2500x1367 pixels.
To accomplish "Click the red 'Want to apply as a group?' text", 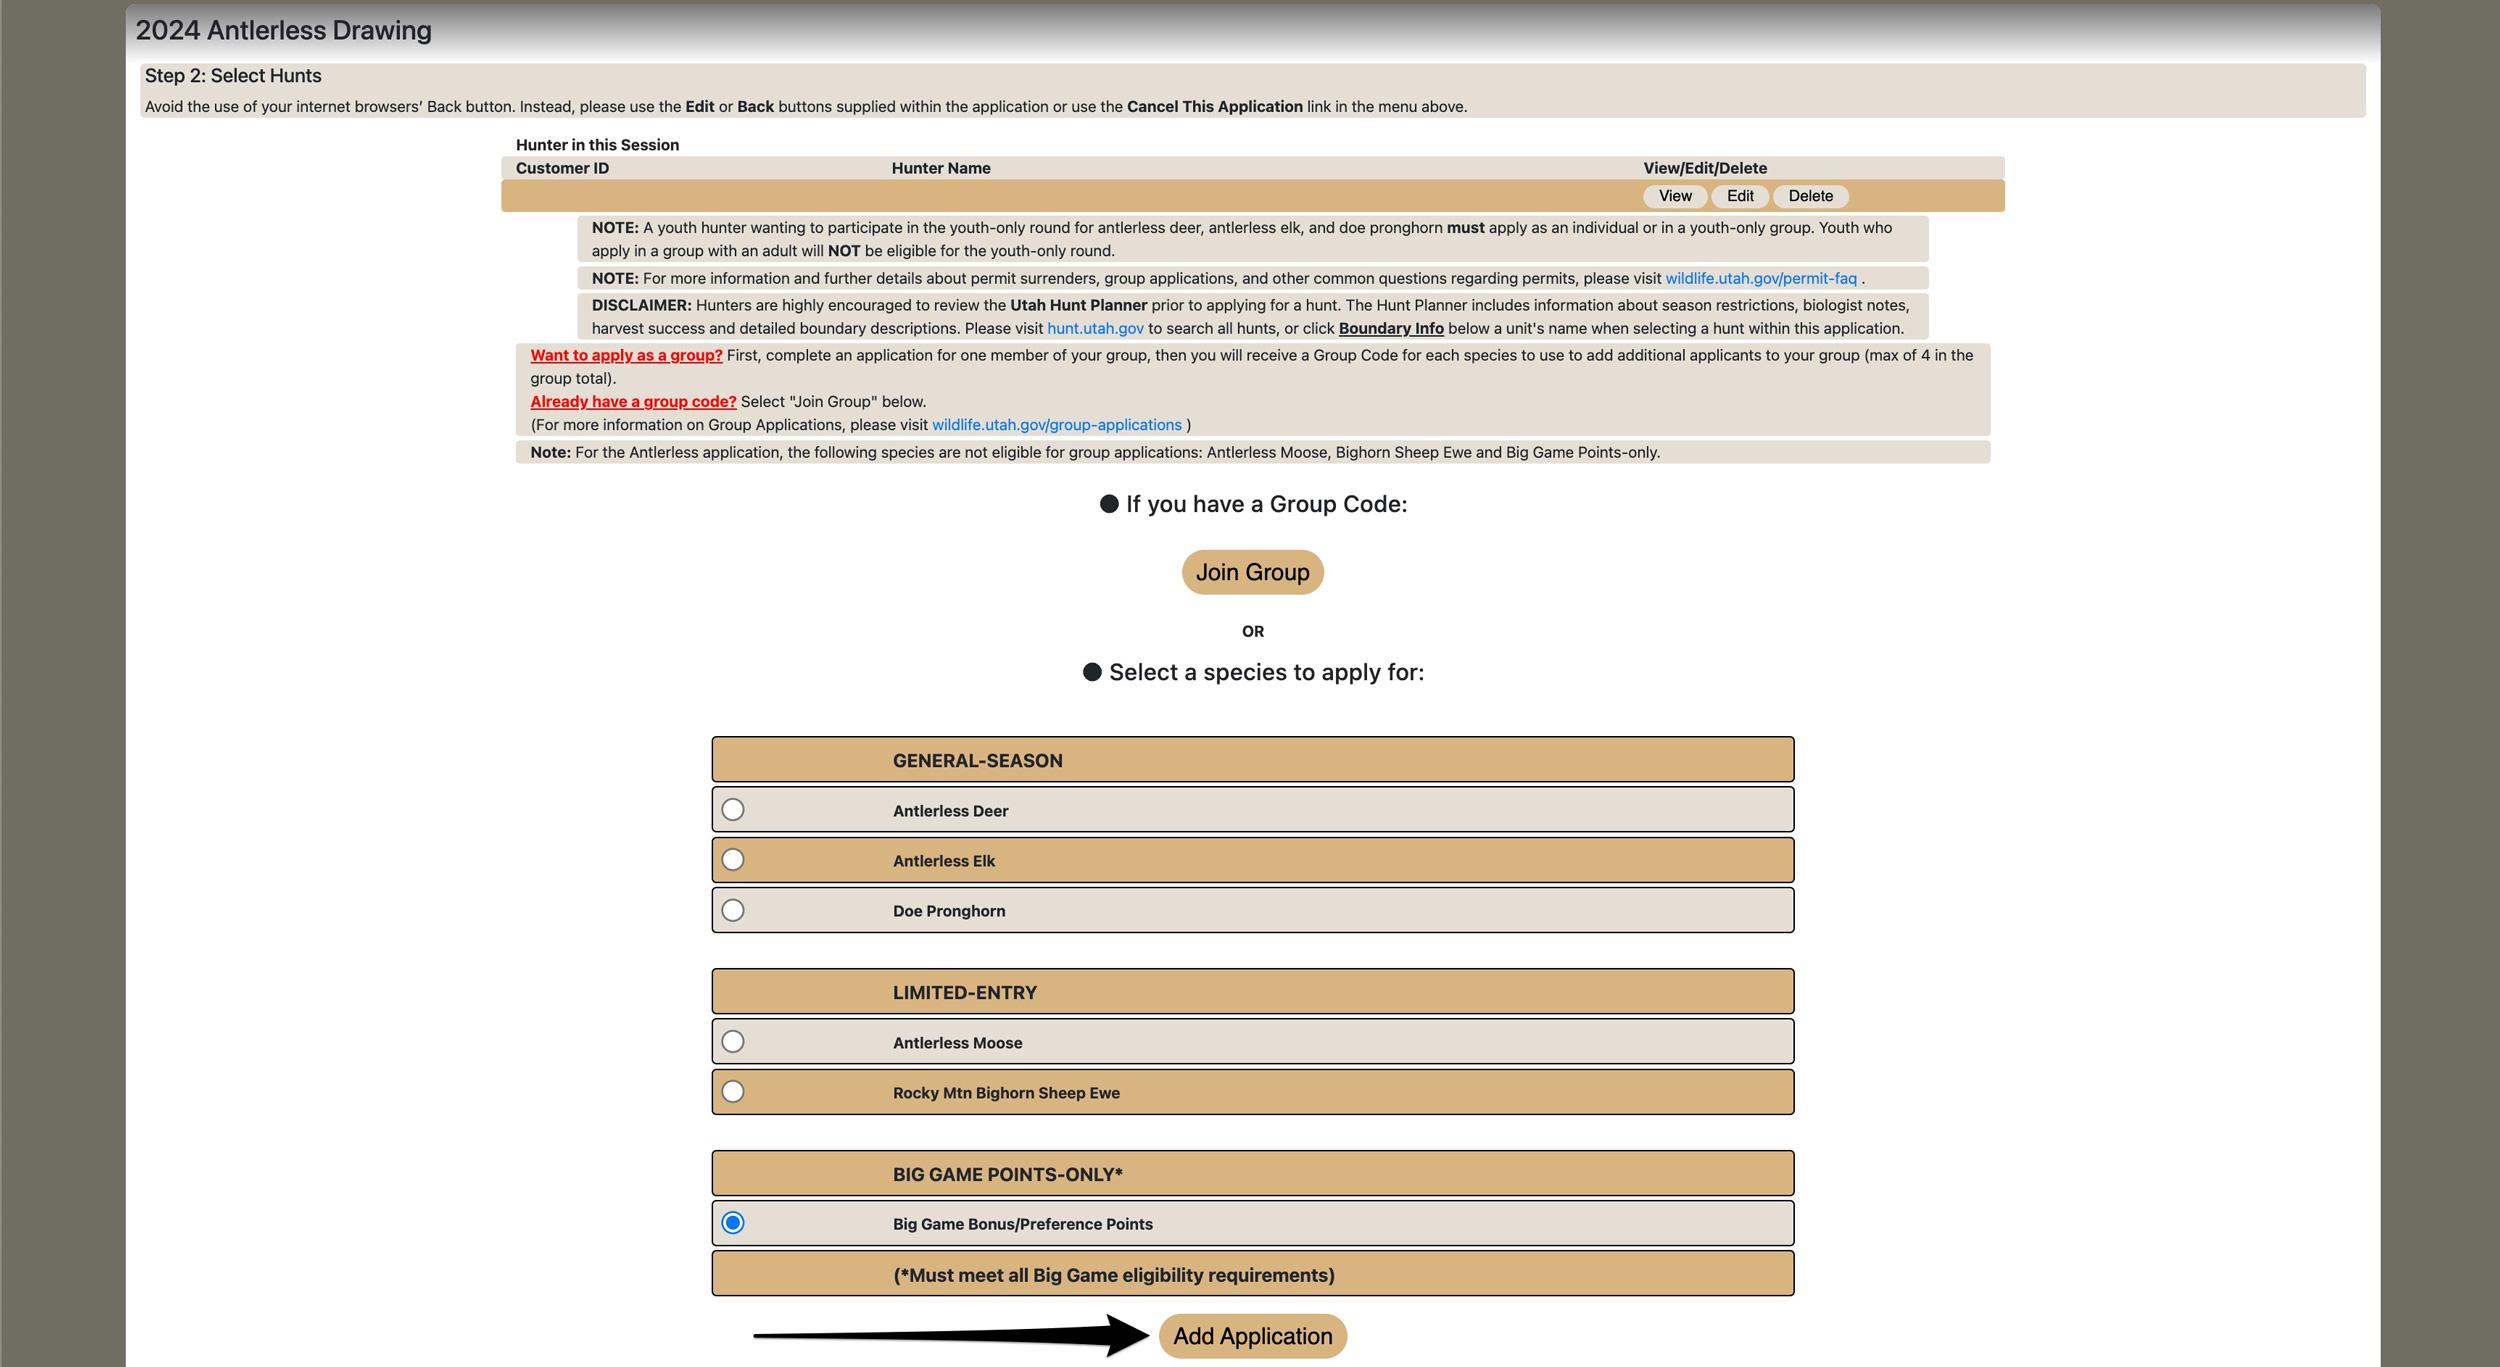I will (x=626, y=356).
